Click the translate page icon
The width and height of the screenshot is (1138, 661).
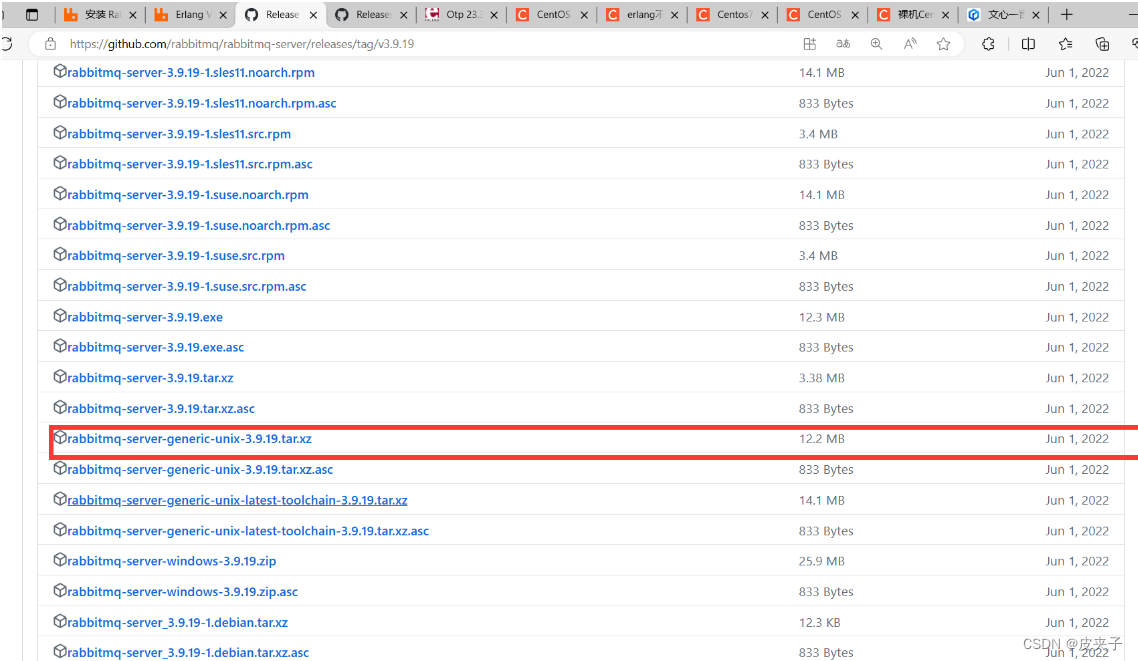click(x=843, y=44)
